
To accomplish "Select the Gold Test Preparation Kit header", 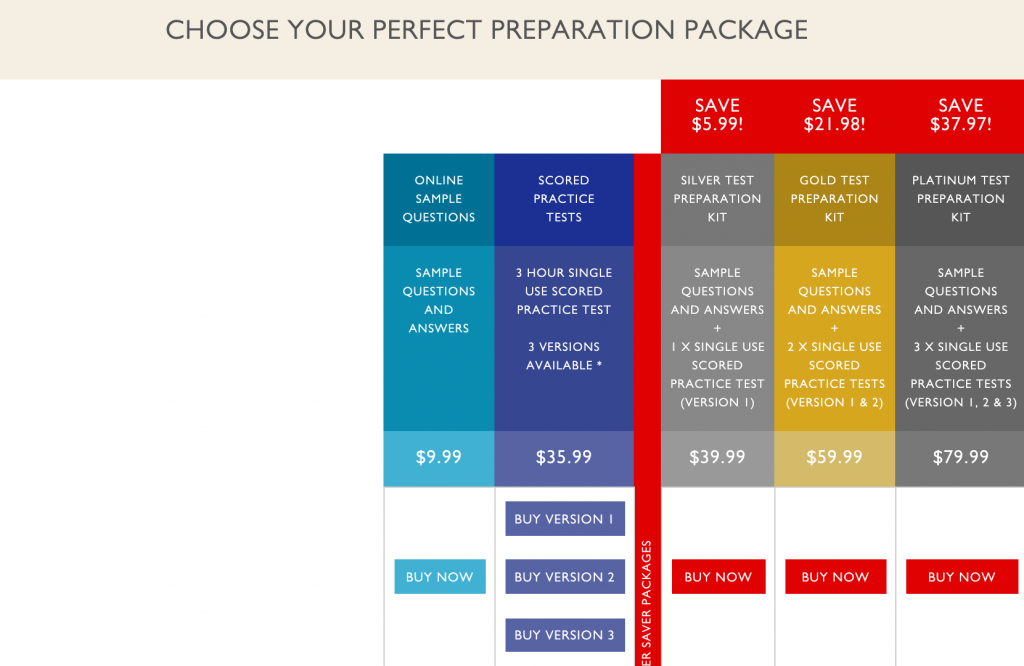I will [835, 199].
